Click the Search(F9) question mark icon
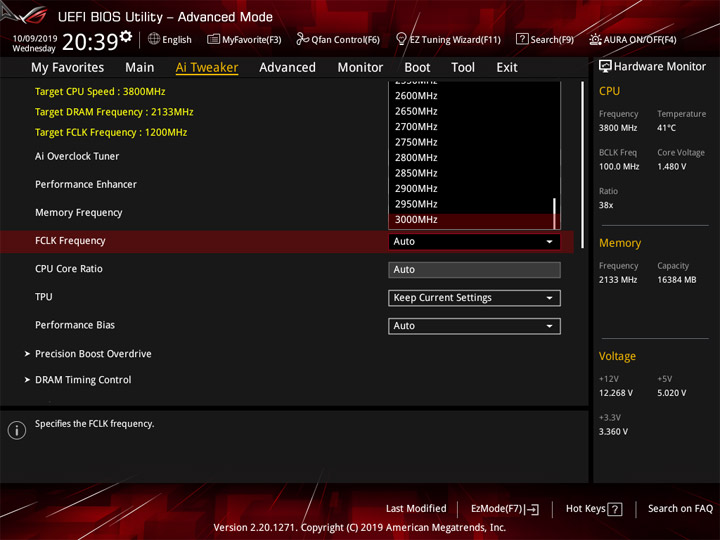720x540 pixels. pyautogui.click(x=522, y=39)
